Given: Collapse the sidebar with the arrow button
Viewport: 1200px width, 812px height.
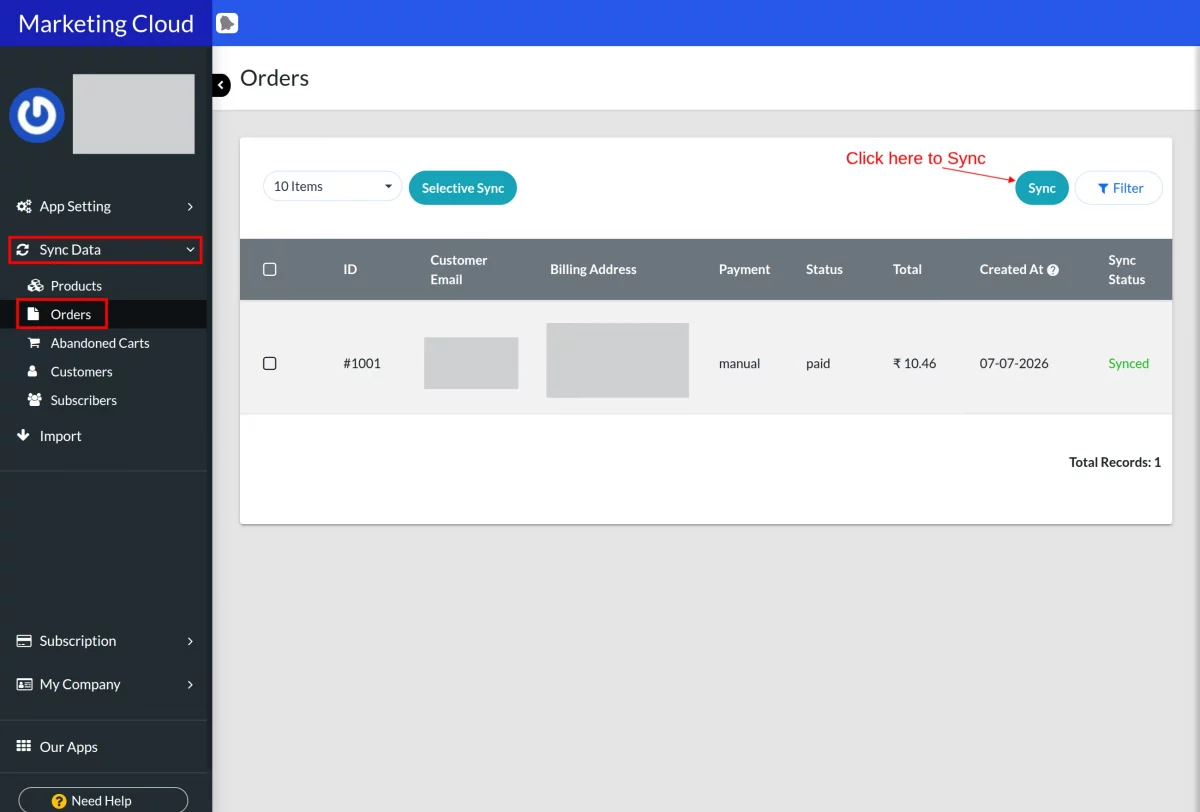Looking at the screenshot, I should [x=221, y=86].
